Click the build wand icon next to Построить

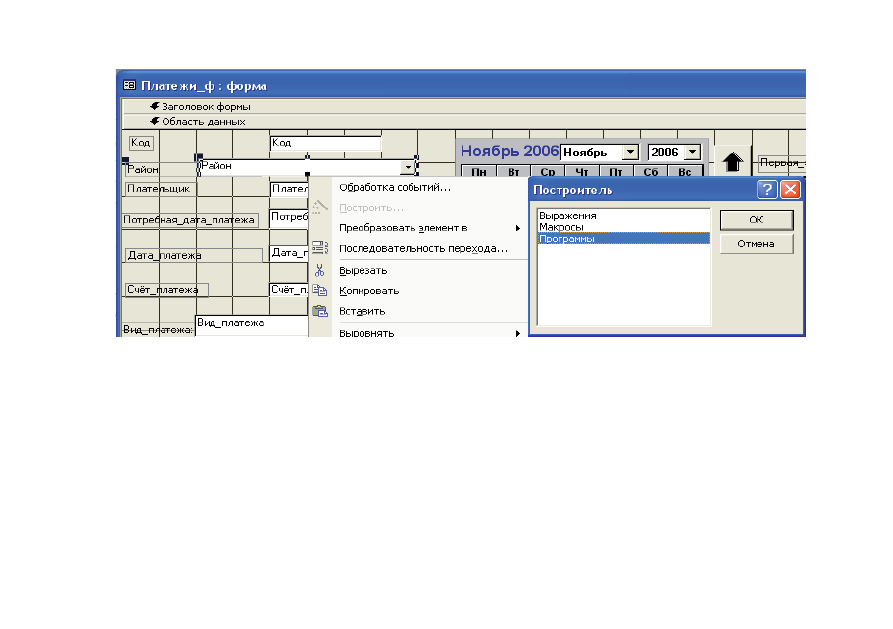pos(320,207)
